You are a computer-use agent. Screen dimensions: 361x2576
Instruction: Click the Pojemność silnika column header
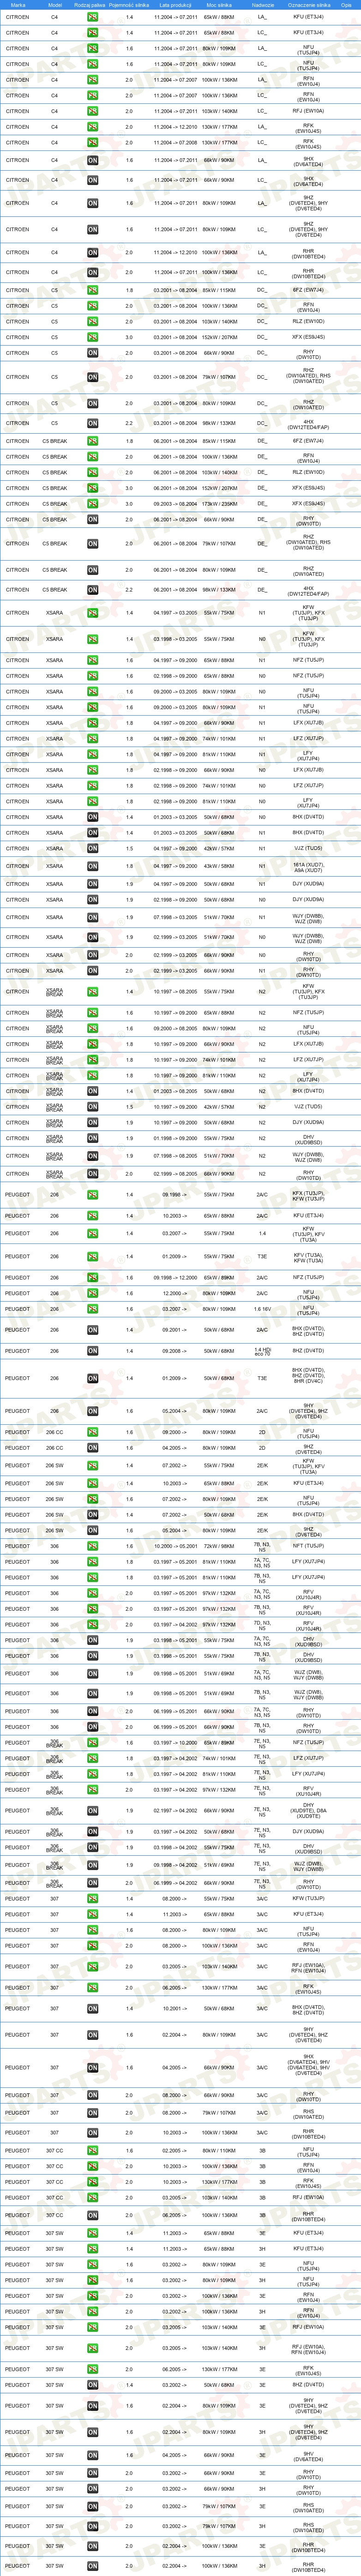[129, 5]
